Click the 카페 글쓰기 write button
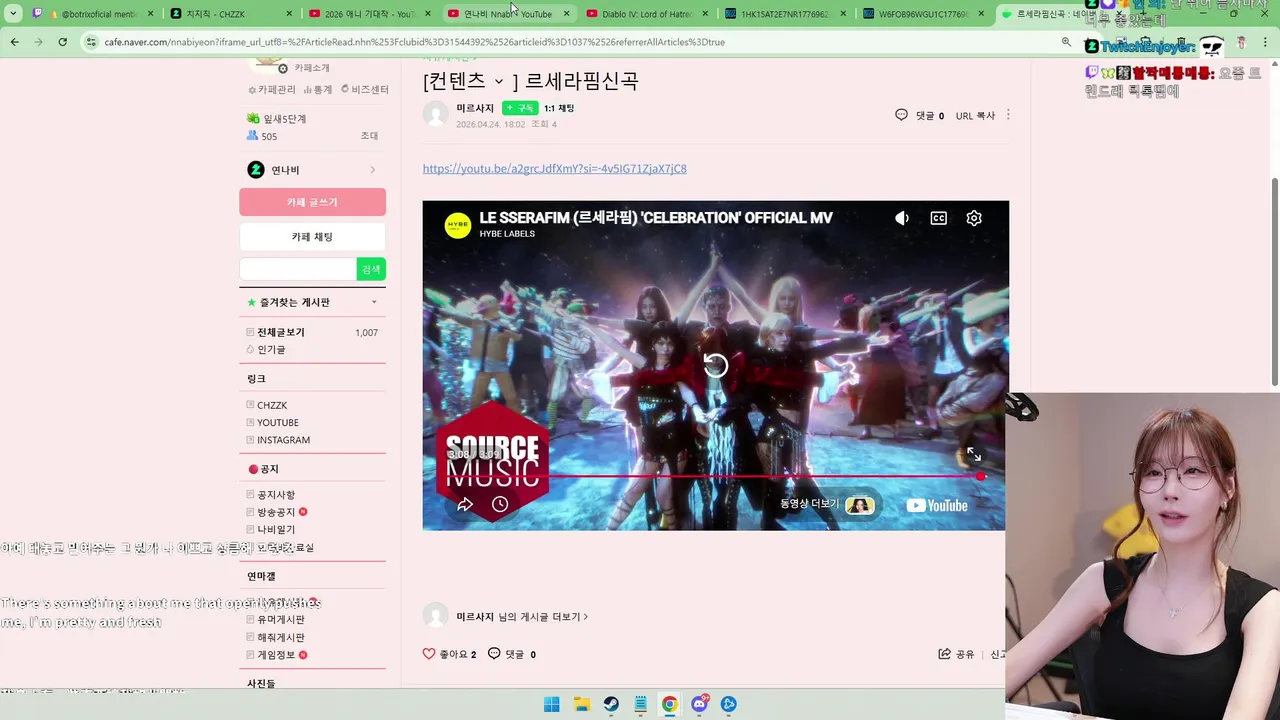Screen dimensions: 1280x720 312,202
